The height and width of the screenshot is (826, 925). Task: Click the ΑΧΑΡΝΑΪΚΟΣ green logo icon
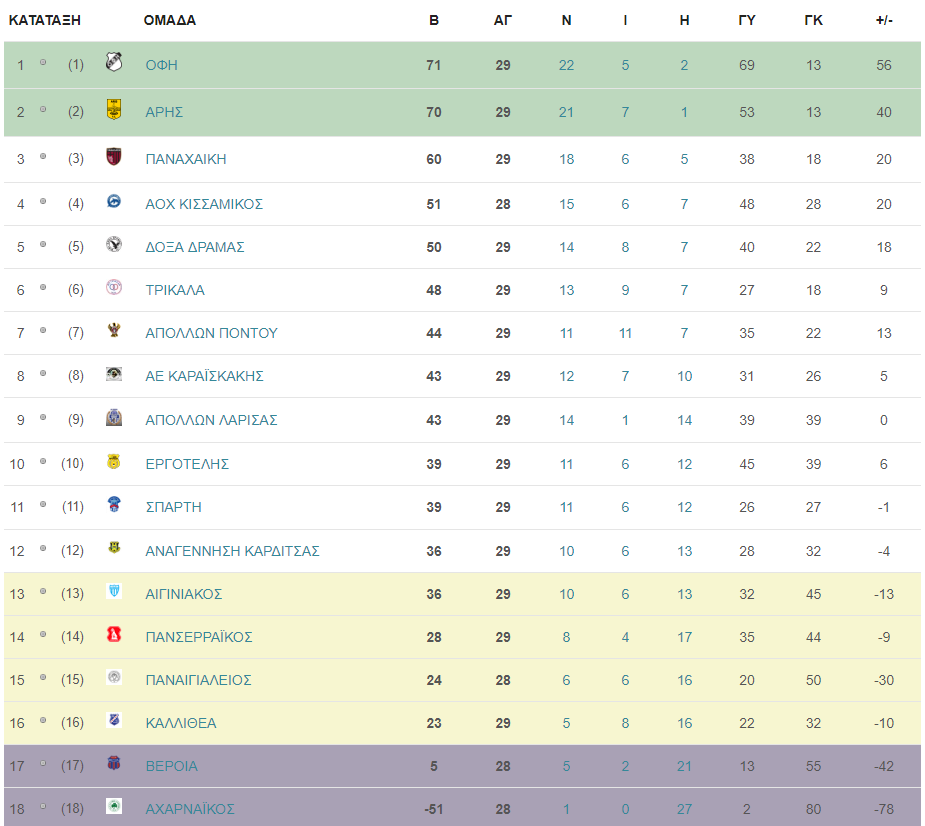coord(114,806)
